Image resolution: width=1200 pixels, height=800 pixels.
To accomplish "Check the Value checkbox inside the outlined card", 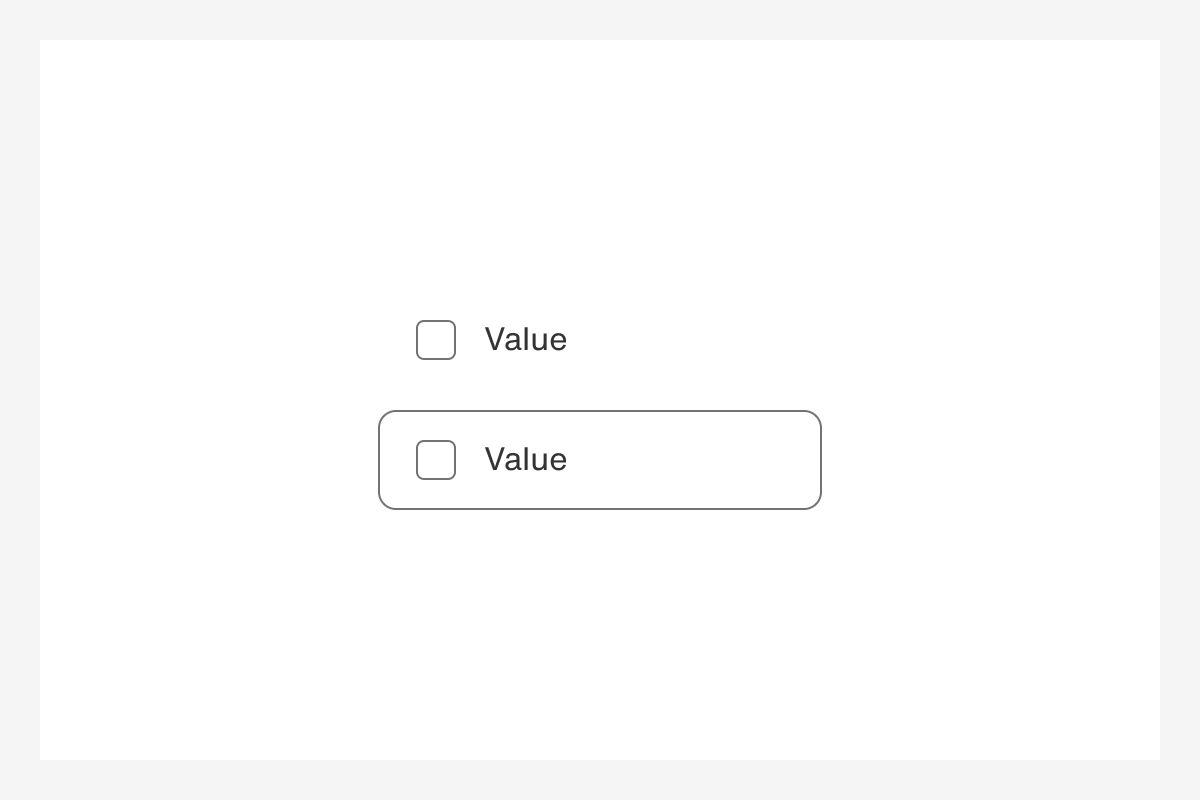I will (435, 460).
